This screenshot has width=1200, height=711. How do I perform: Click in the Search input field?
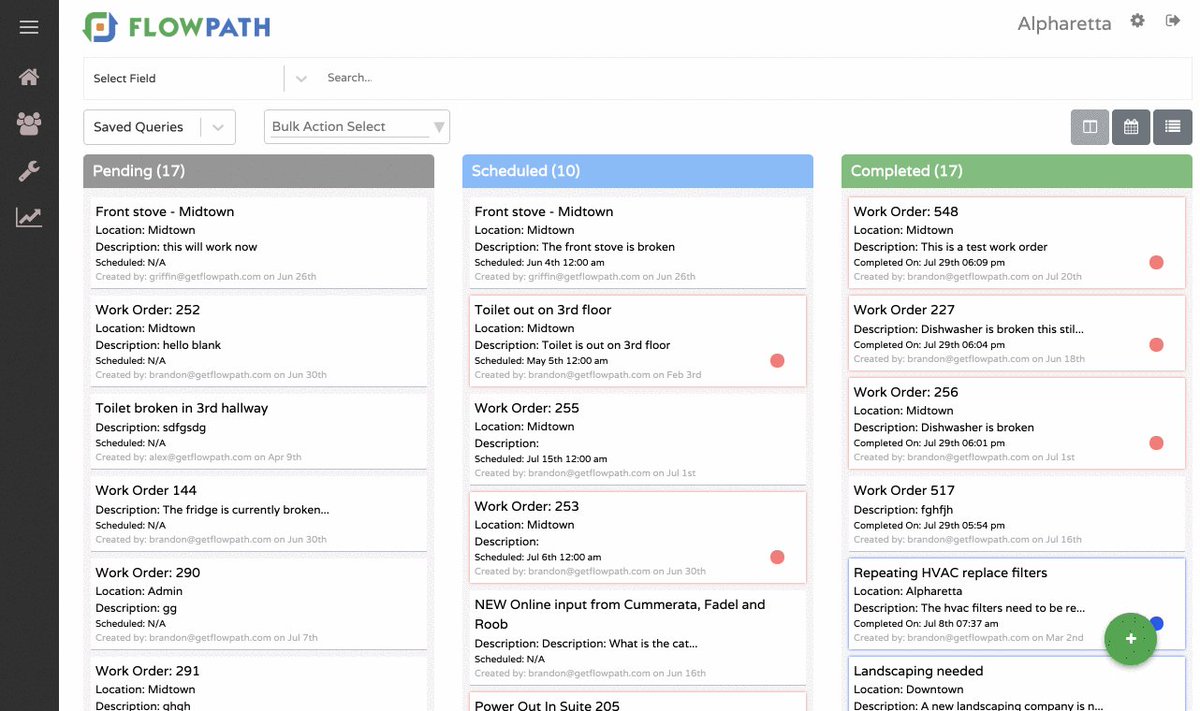pyautogui.click(x=755, y=78)
